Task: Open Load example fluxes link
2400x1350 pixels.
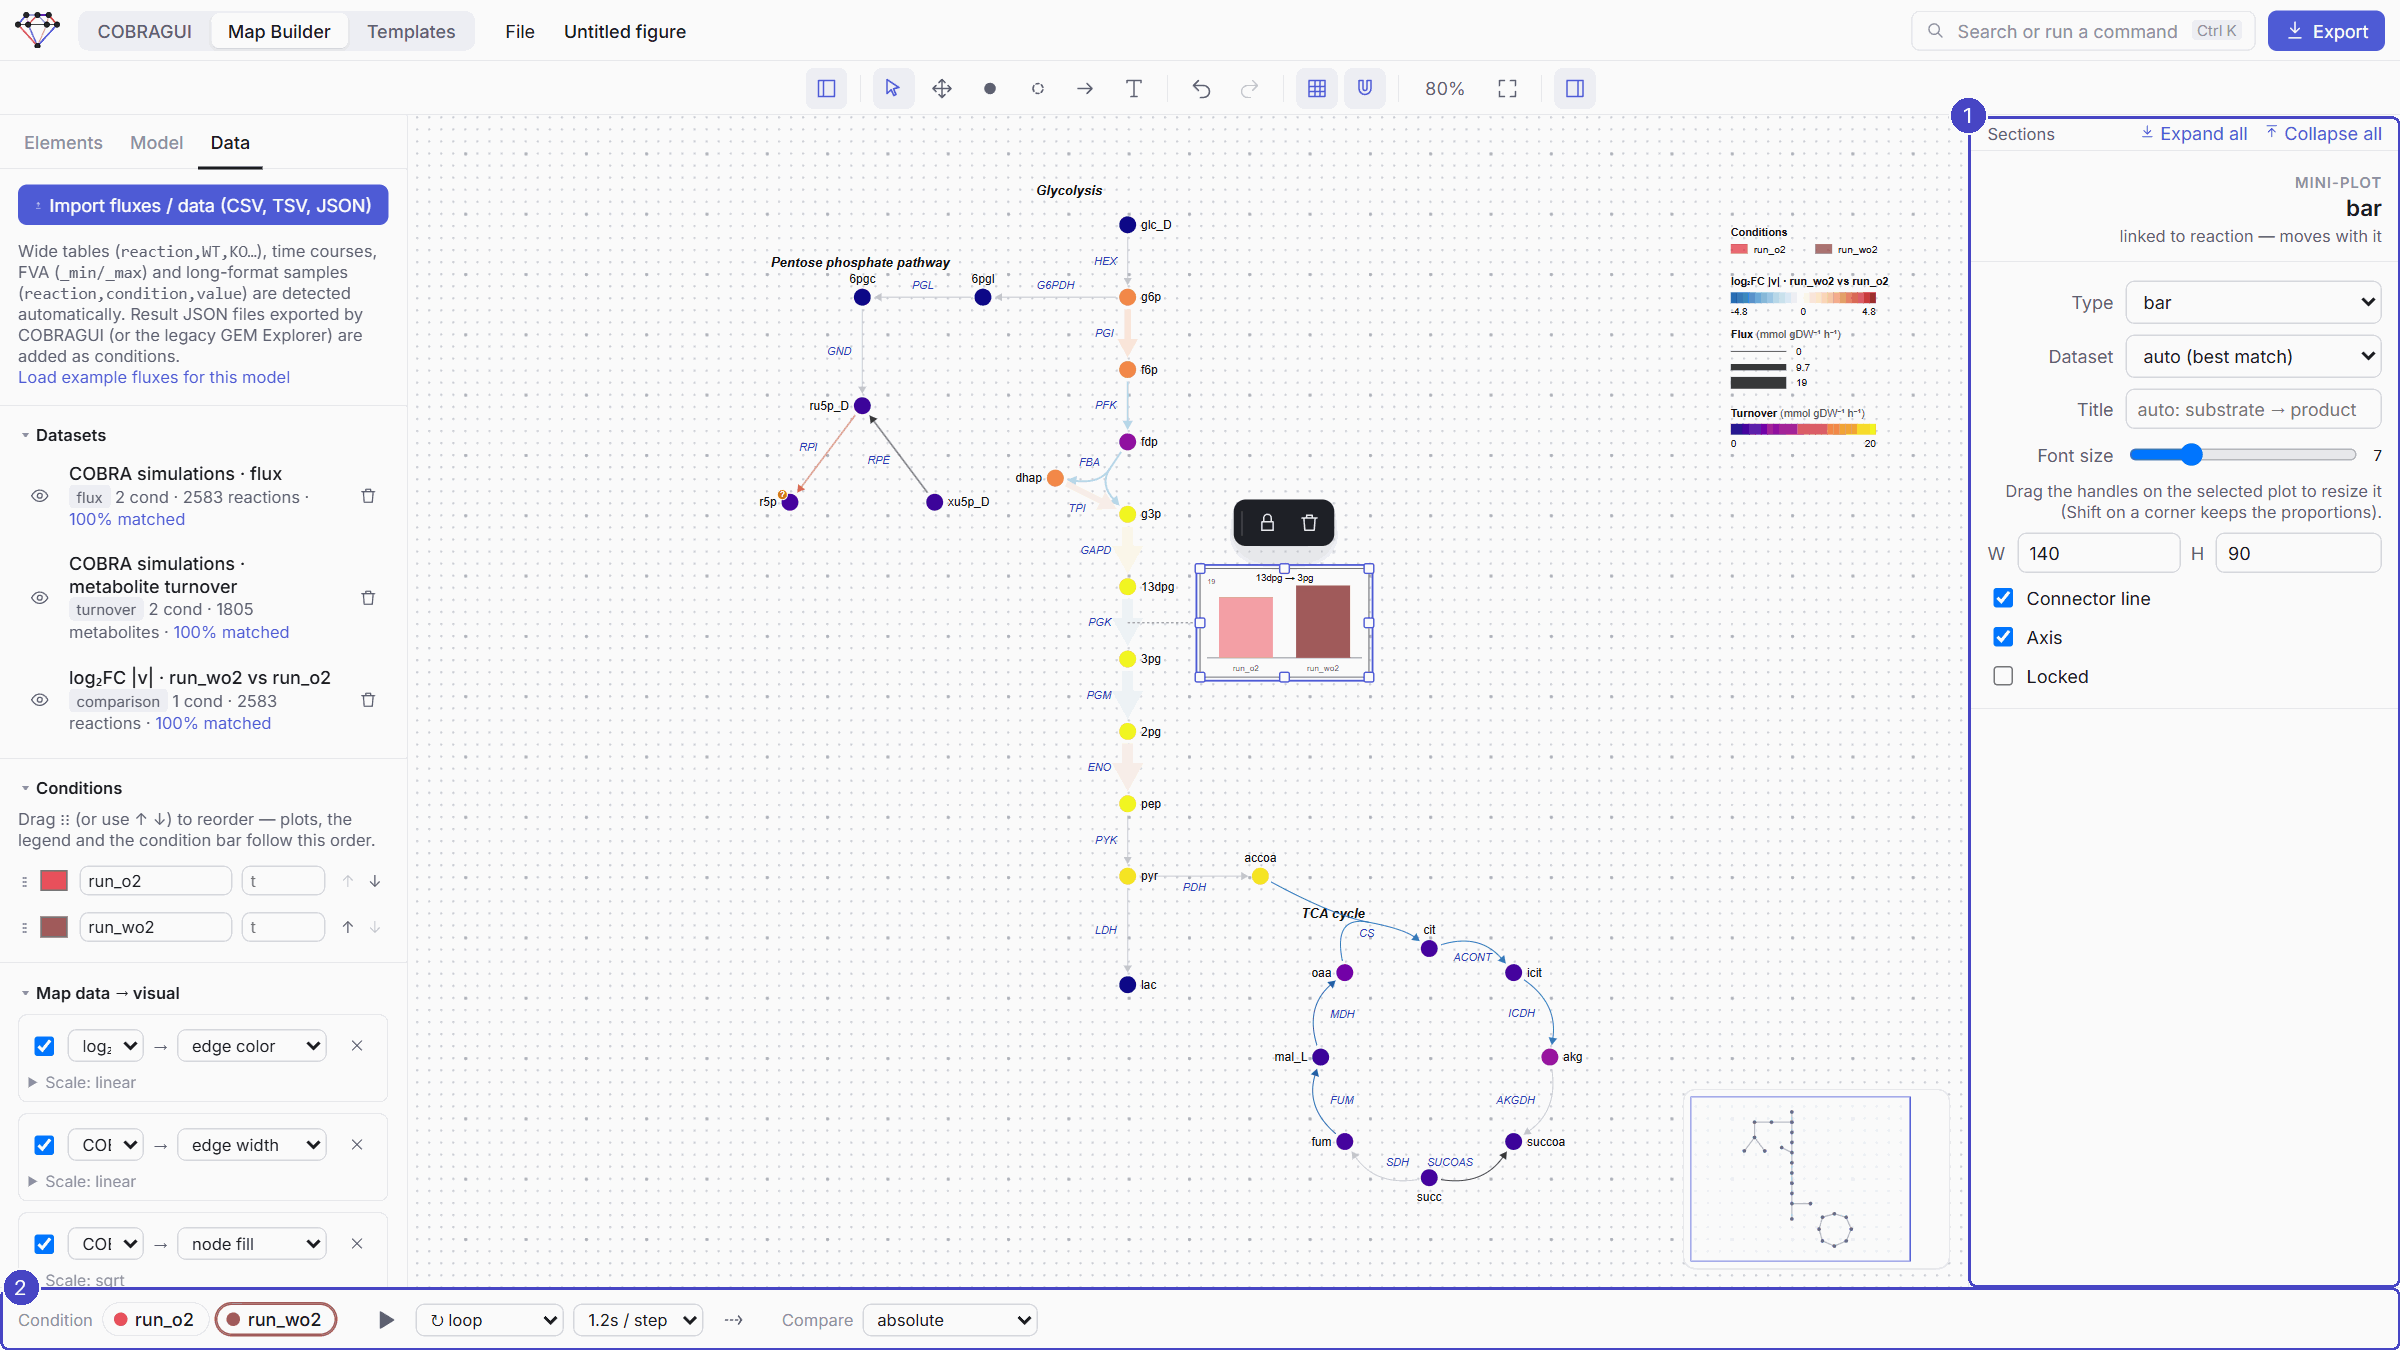Action: click(154, 377)
